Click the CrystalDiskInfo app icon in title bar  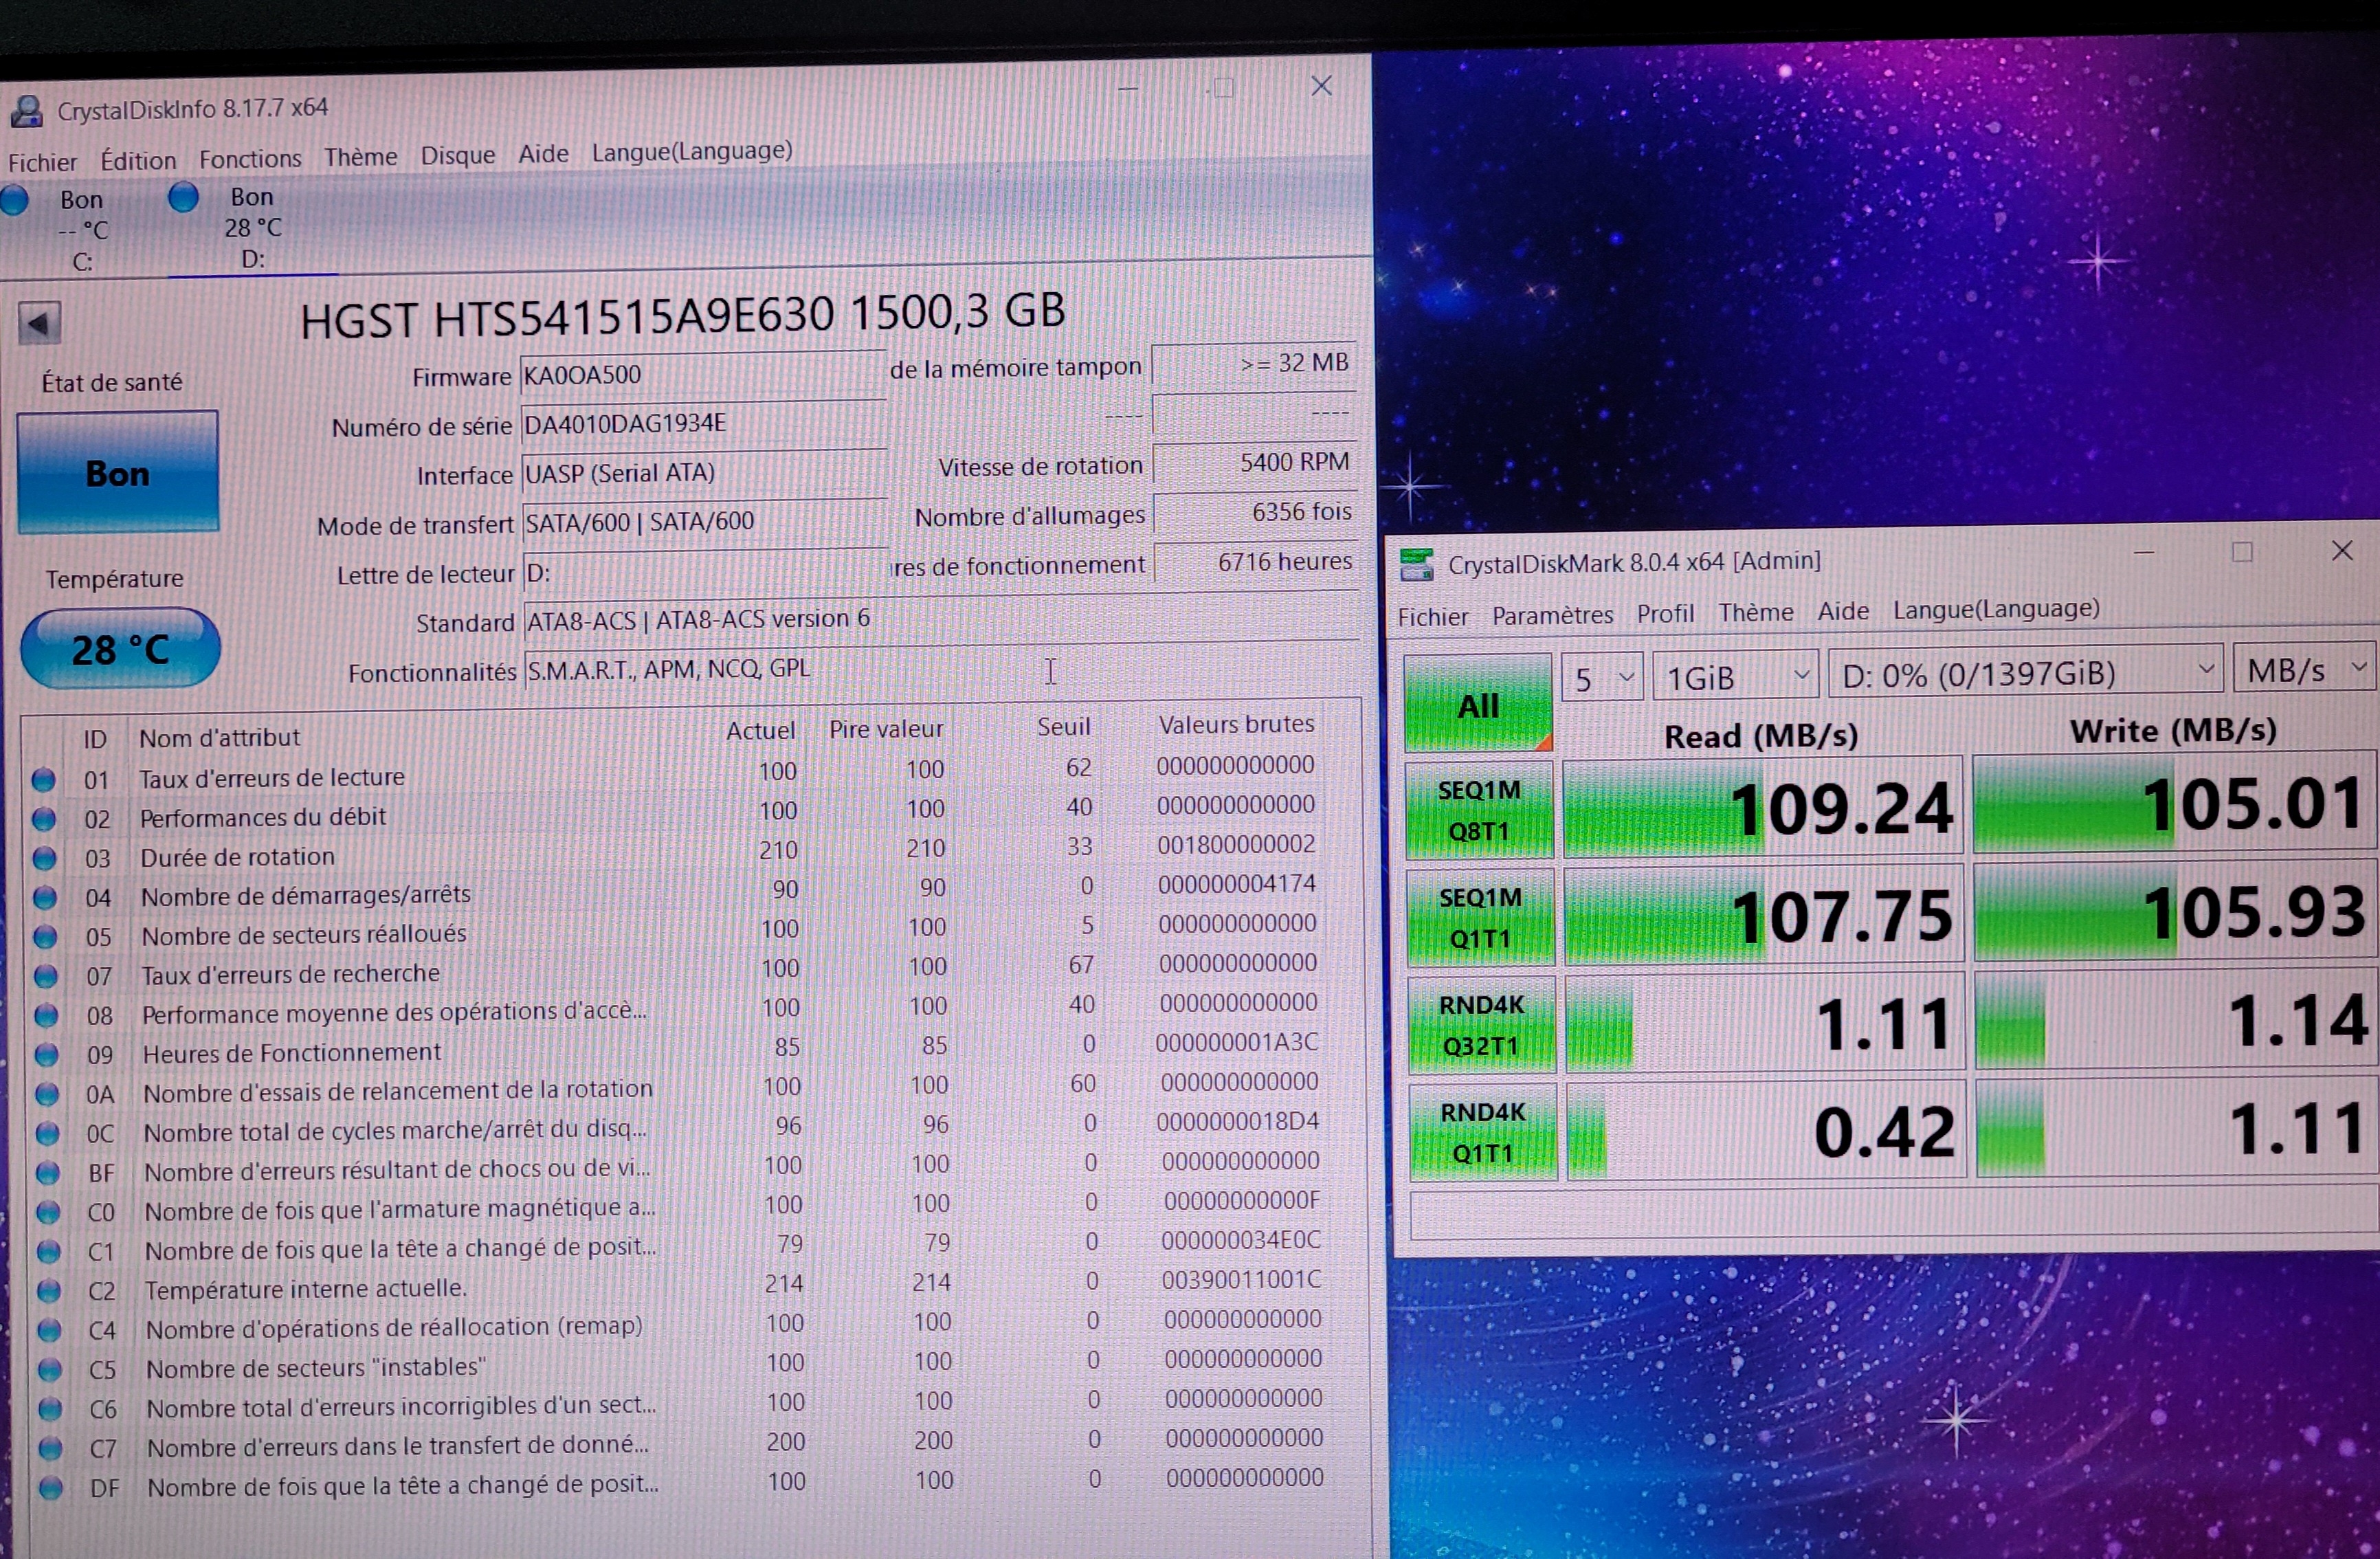click(x=27, y=111)
